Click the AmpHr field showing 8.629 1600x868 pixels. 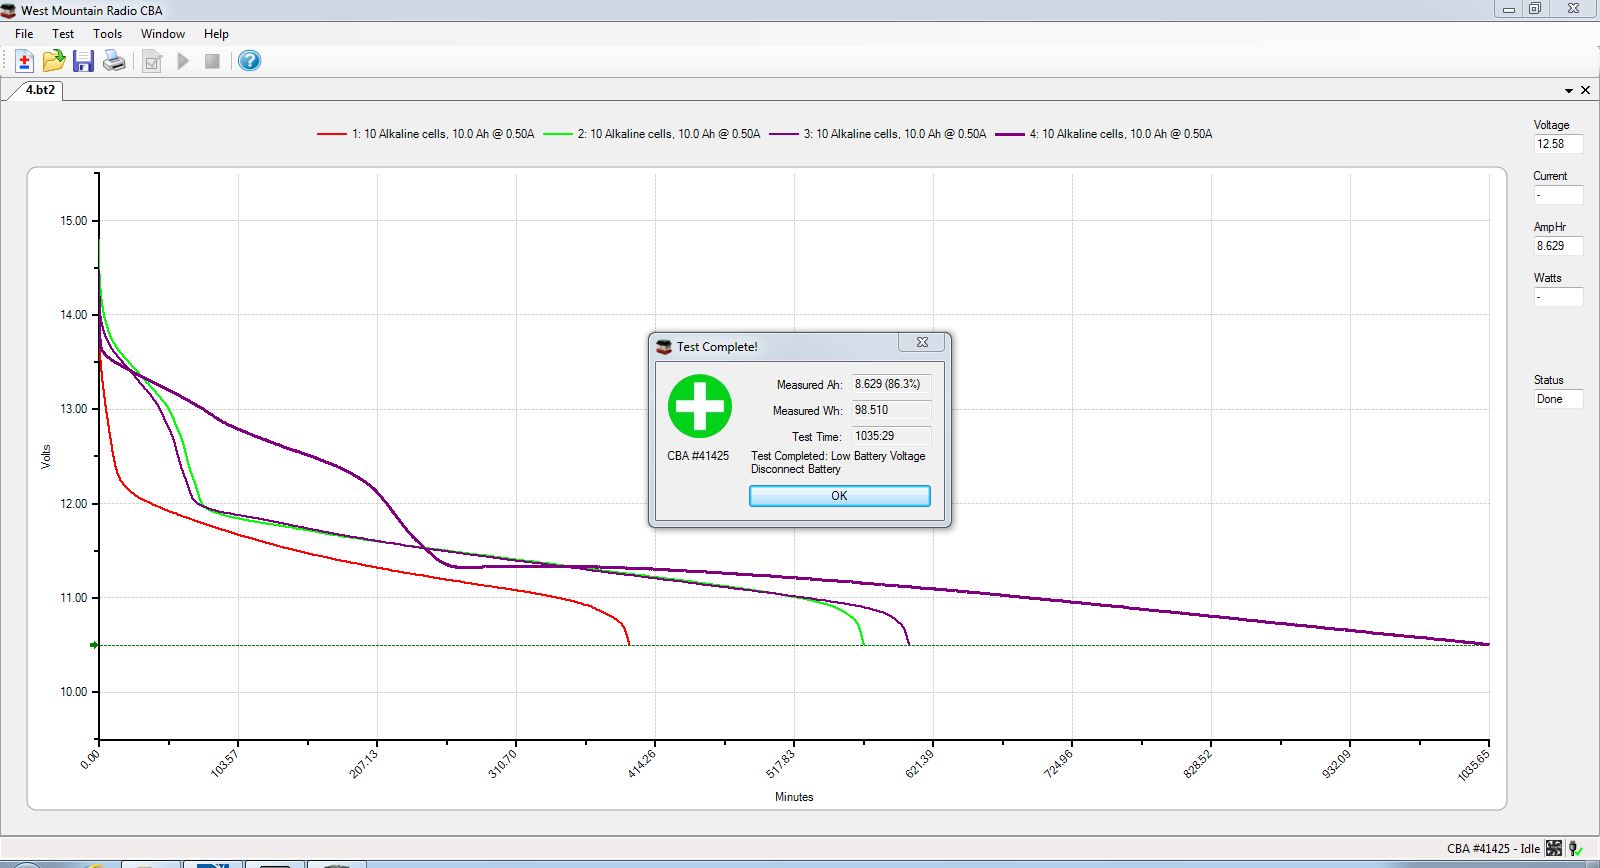click(1559, 246)
